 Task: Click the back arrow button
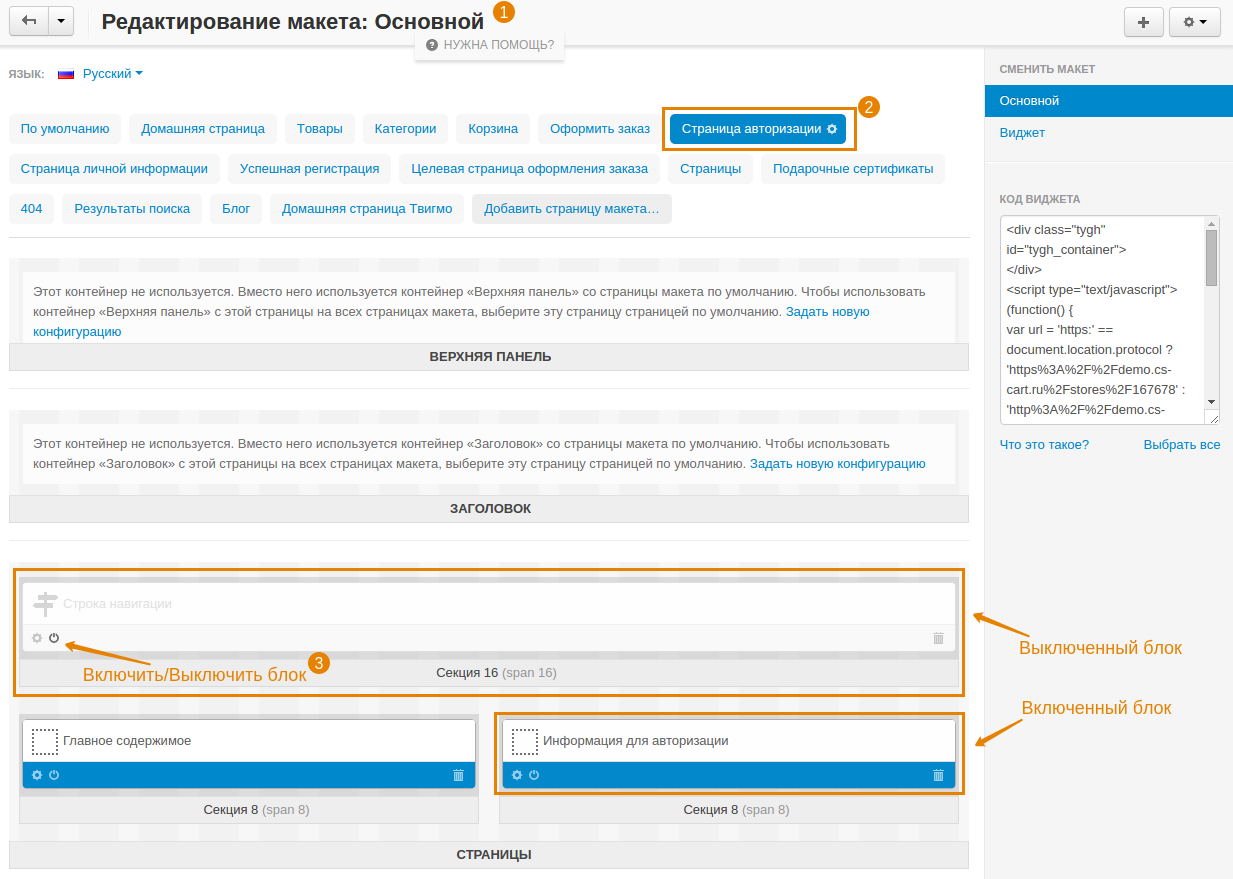pyautogui.click(x=28, y=21)
